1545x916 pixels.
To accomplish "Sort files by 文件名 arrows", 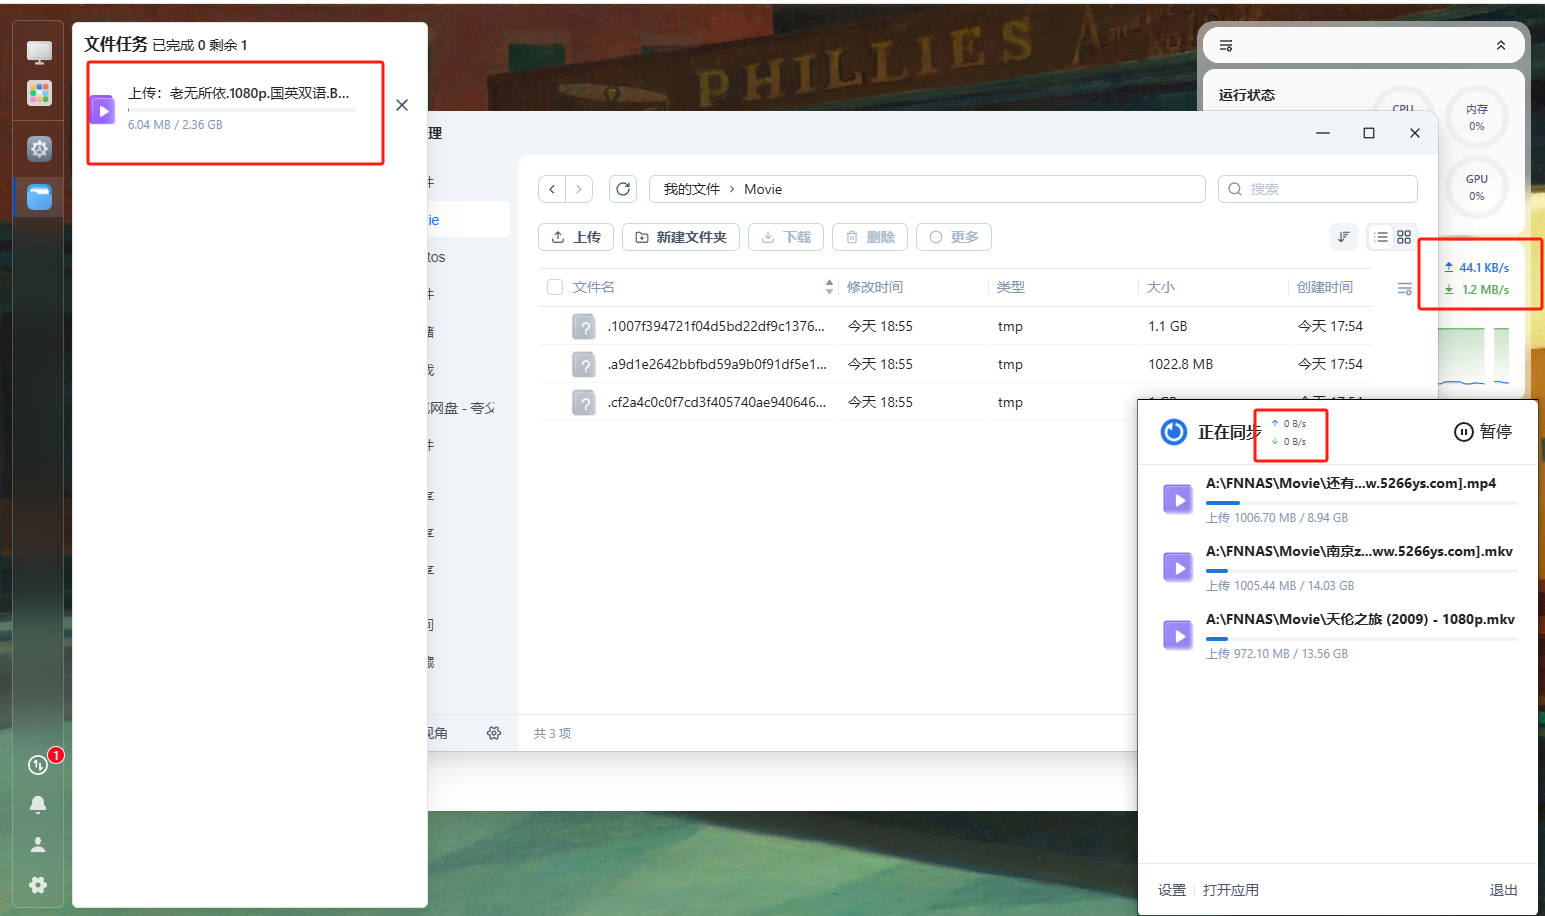I will click(x=829, y=287).
